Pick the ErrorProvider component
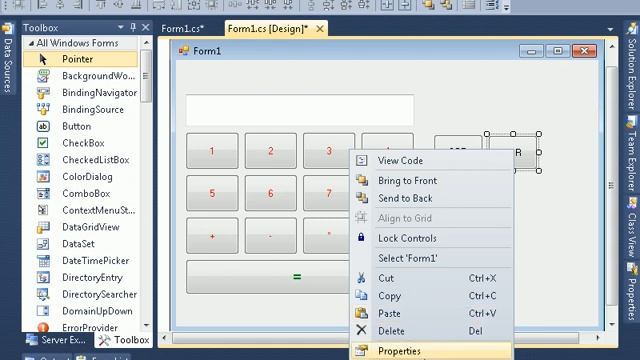 (80, 327)
